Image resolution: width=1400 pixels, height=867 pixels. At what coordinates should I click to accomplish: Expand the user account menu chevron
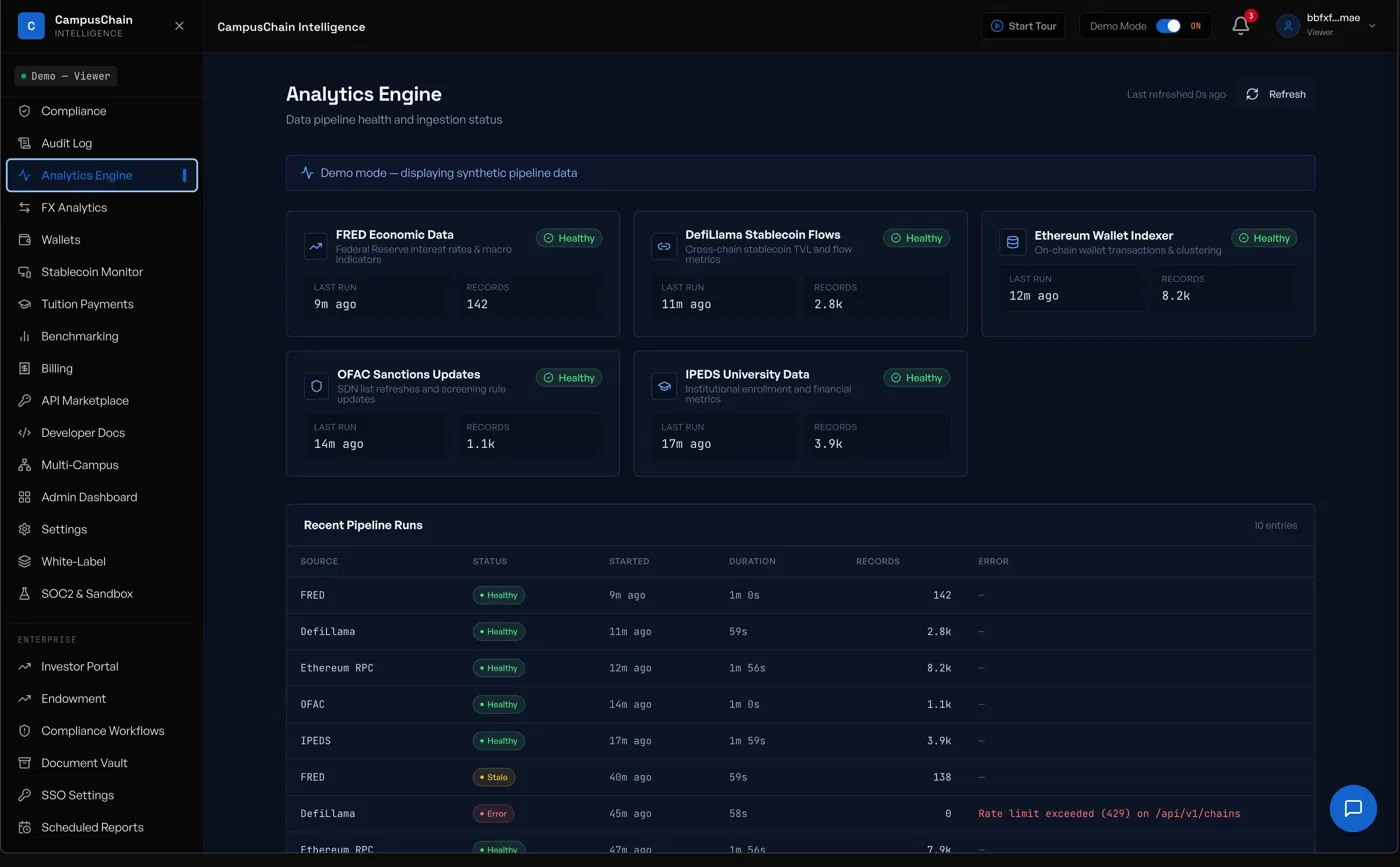click(1371, 26)
